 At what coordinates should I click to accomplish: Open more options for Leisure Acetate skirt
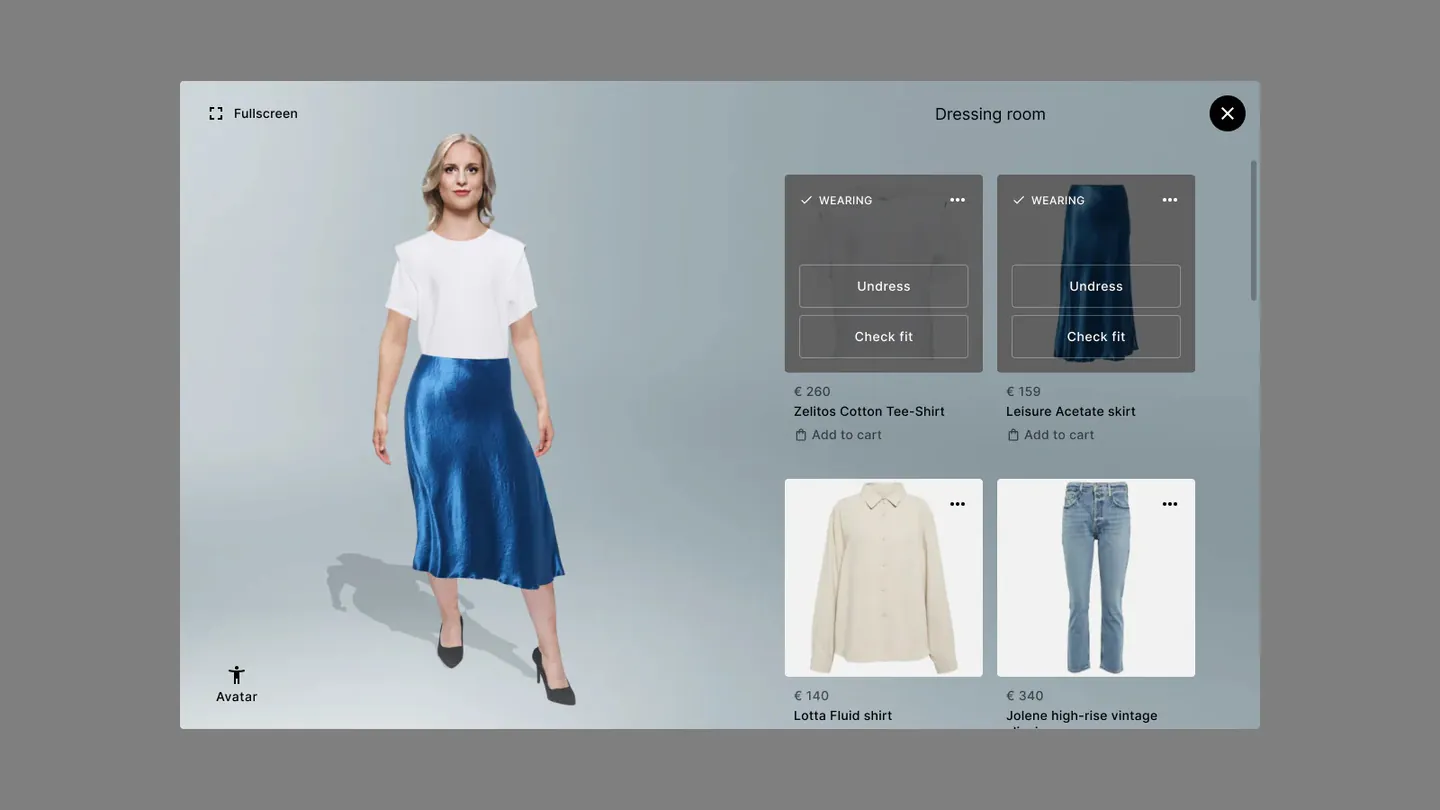1169,200
